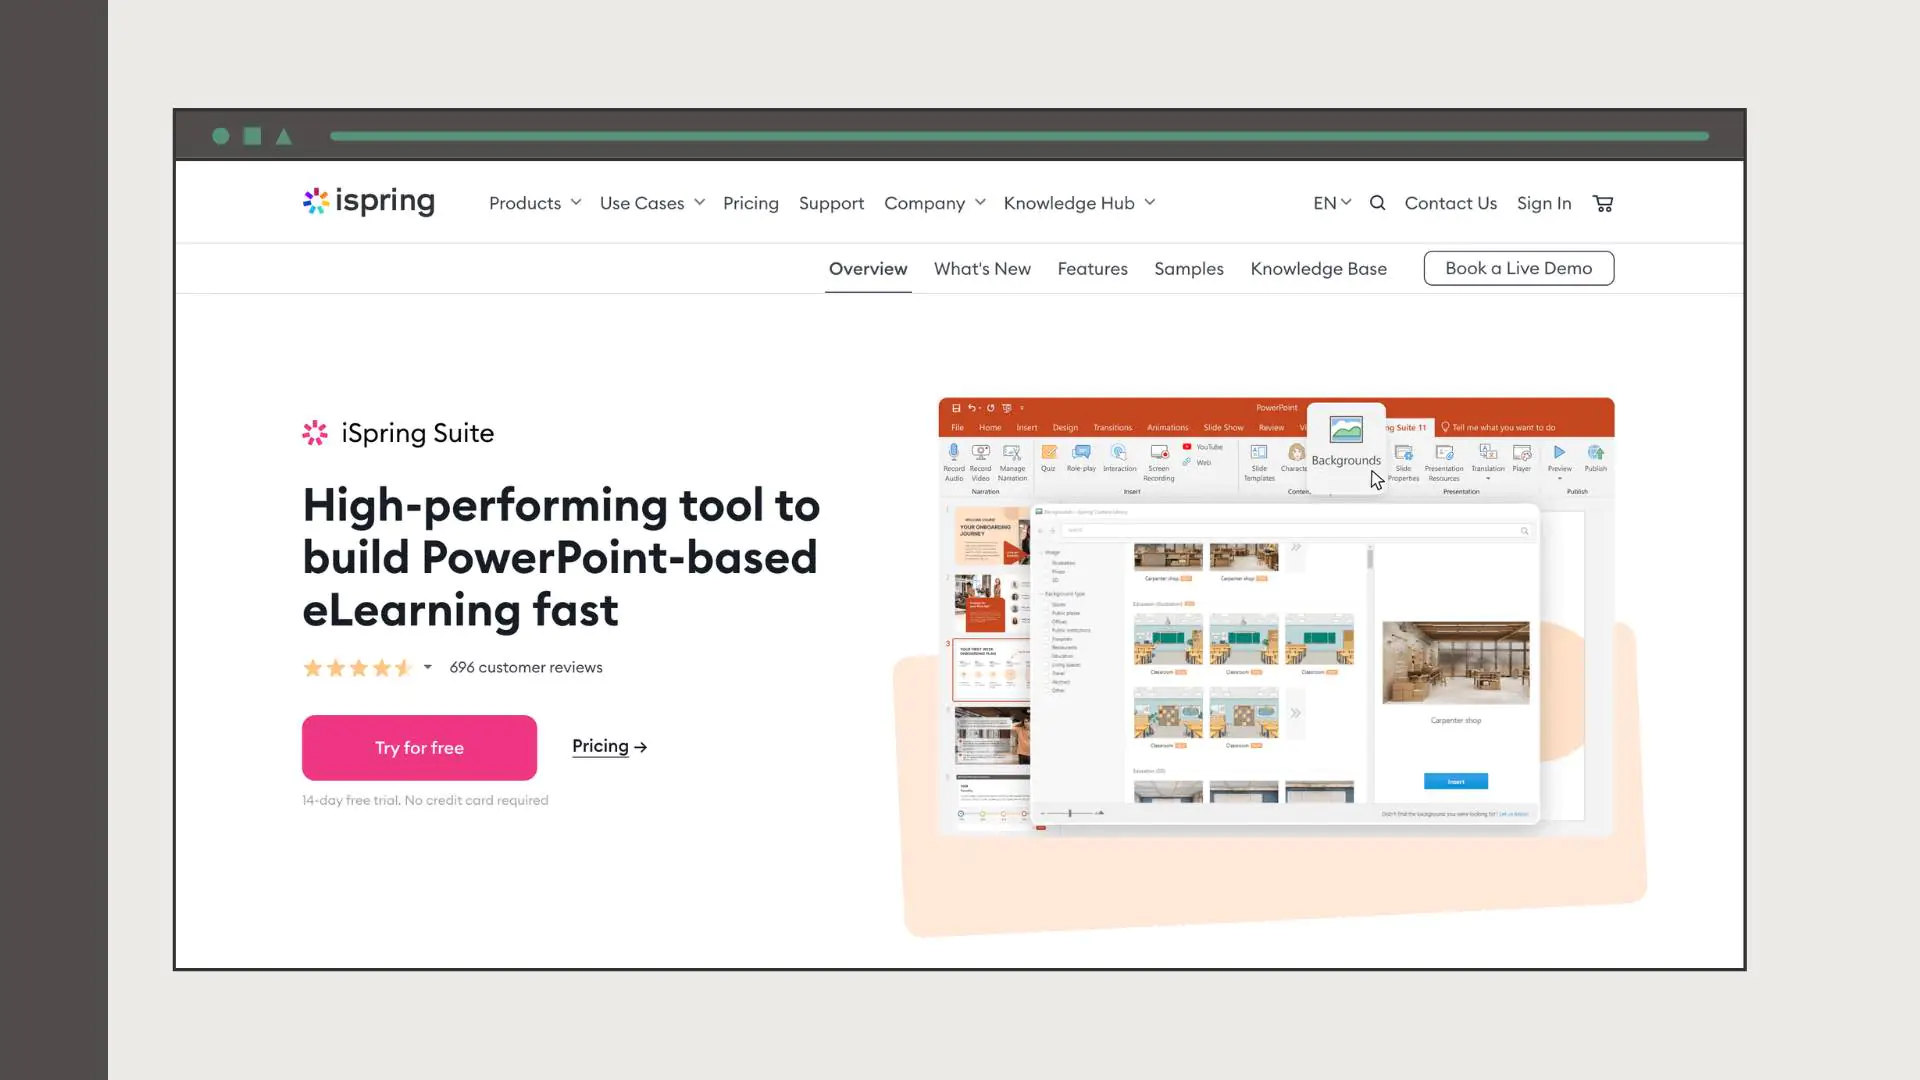Image resolution: width=1920 pixels, height=1080 pixels.
Task: Click the Undo arrow in PowerPoint title bar
Action: [x=971, y=408]
